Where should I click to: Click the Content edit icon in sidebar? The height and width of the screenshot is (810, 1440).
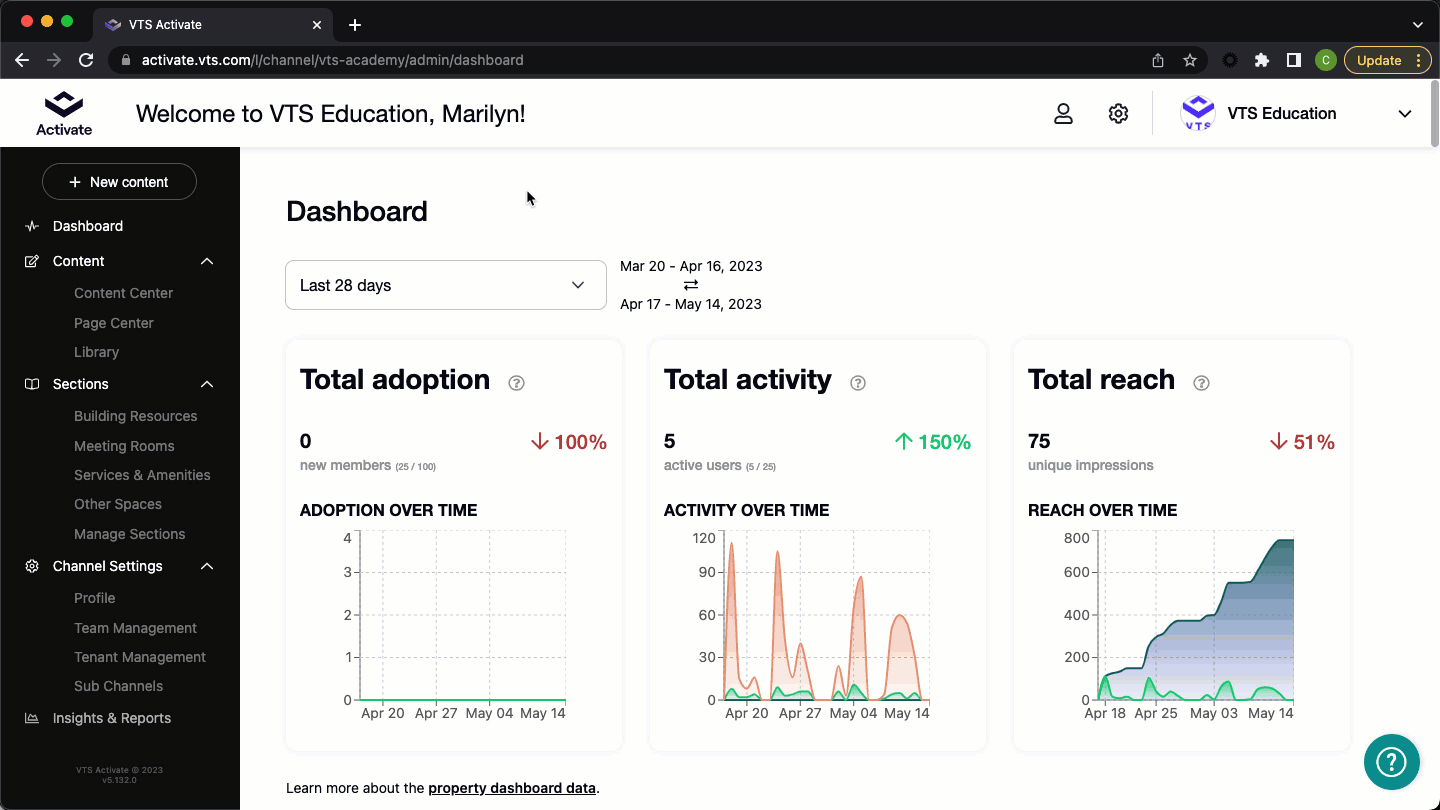click(32, 261)
